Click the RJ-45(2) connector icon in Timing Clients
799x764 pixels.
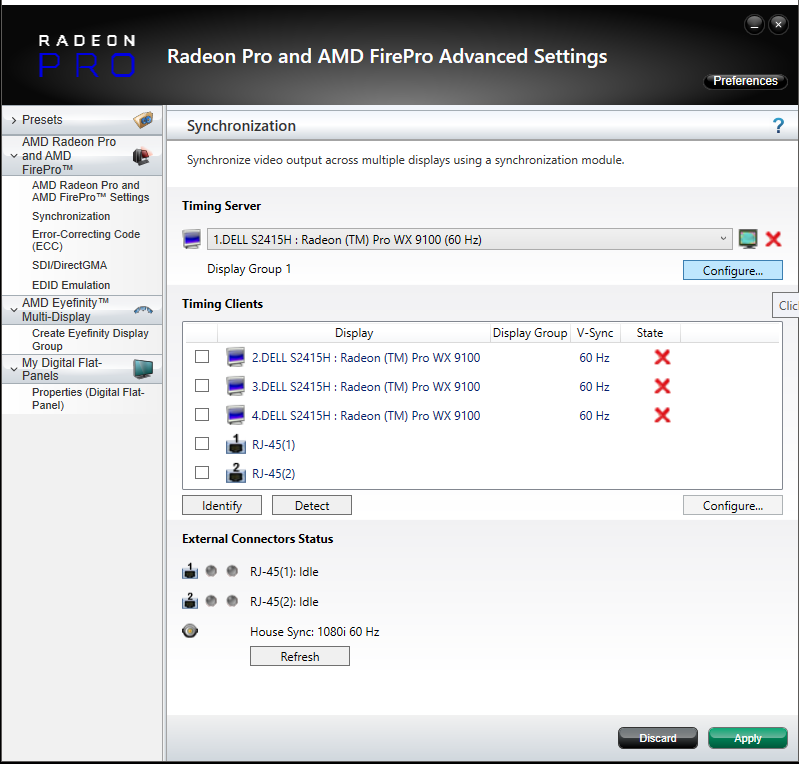click(235, 473)
